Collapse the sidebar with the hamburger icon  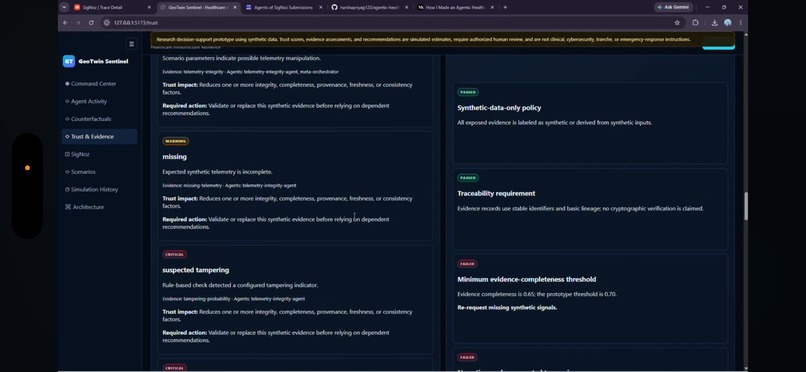click(x=132, y=44)
